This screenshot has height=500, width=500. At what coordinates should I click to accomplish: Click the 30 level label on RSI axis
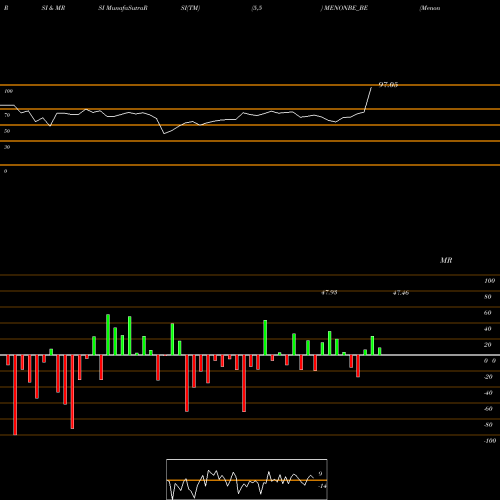click(x=7, y=147)
